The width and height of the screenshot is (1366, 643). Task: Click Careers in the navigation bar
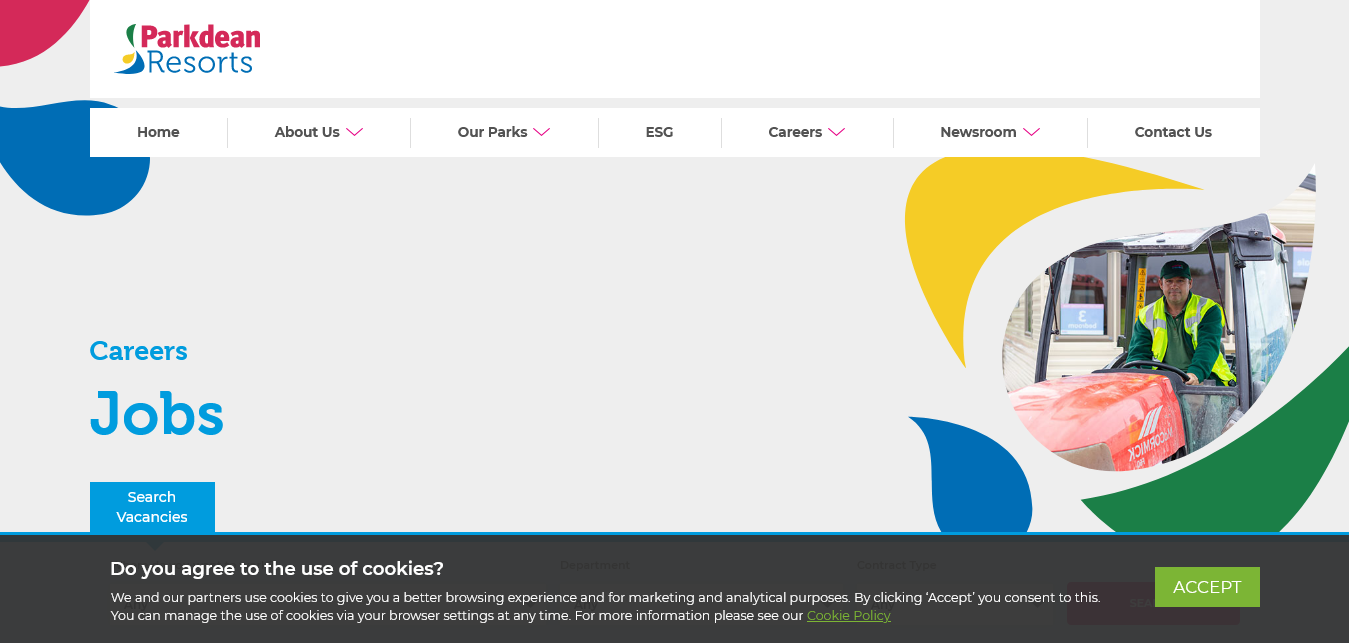pyautogui.click(x=795, y=132)
